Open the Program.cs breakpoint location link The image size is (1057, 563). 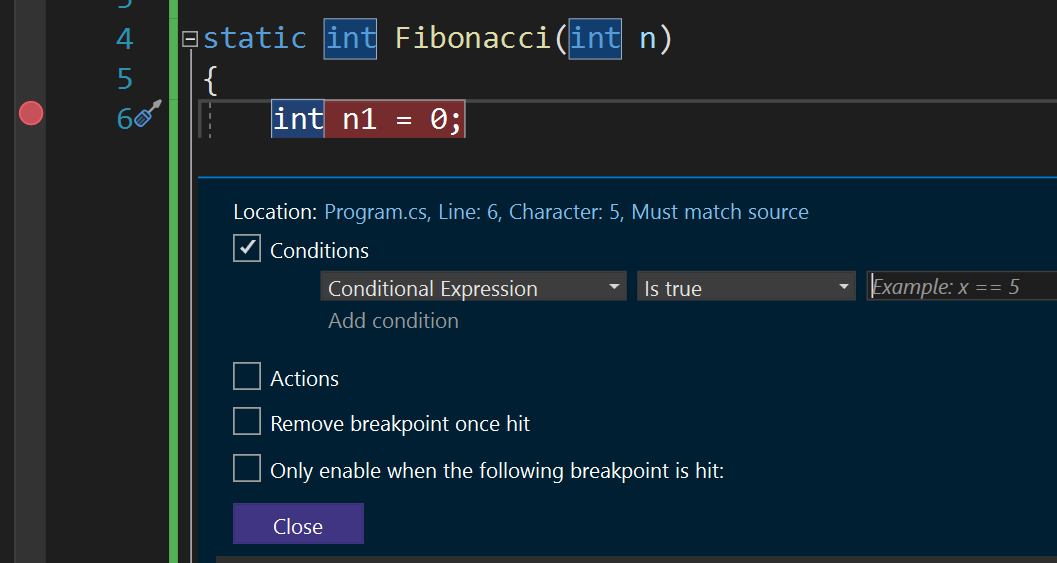point(566,212)
